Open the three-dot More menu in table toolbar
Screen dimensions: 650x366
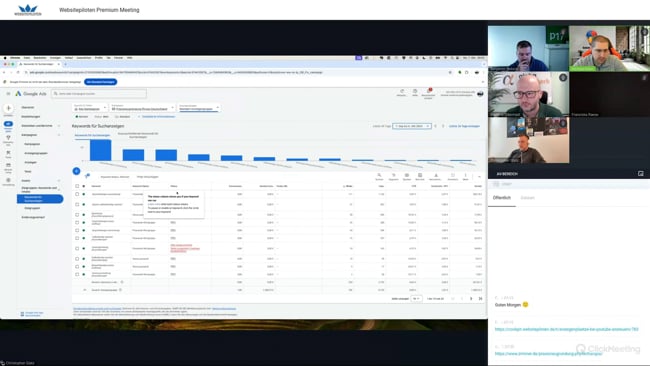(465, 175)
